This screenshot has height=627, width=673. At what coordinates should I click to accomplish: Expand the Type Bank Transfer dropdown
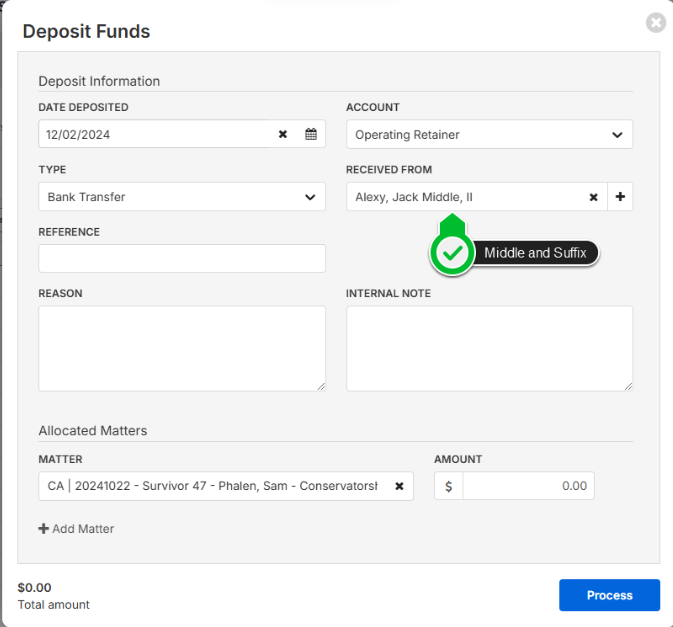[182, 197]
